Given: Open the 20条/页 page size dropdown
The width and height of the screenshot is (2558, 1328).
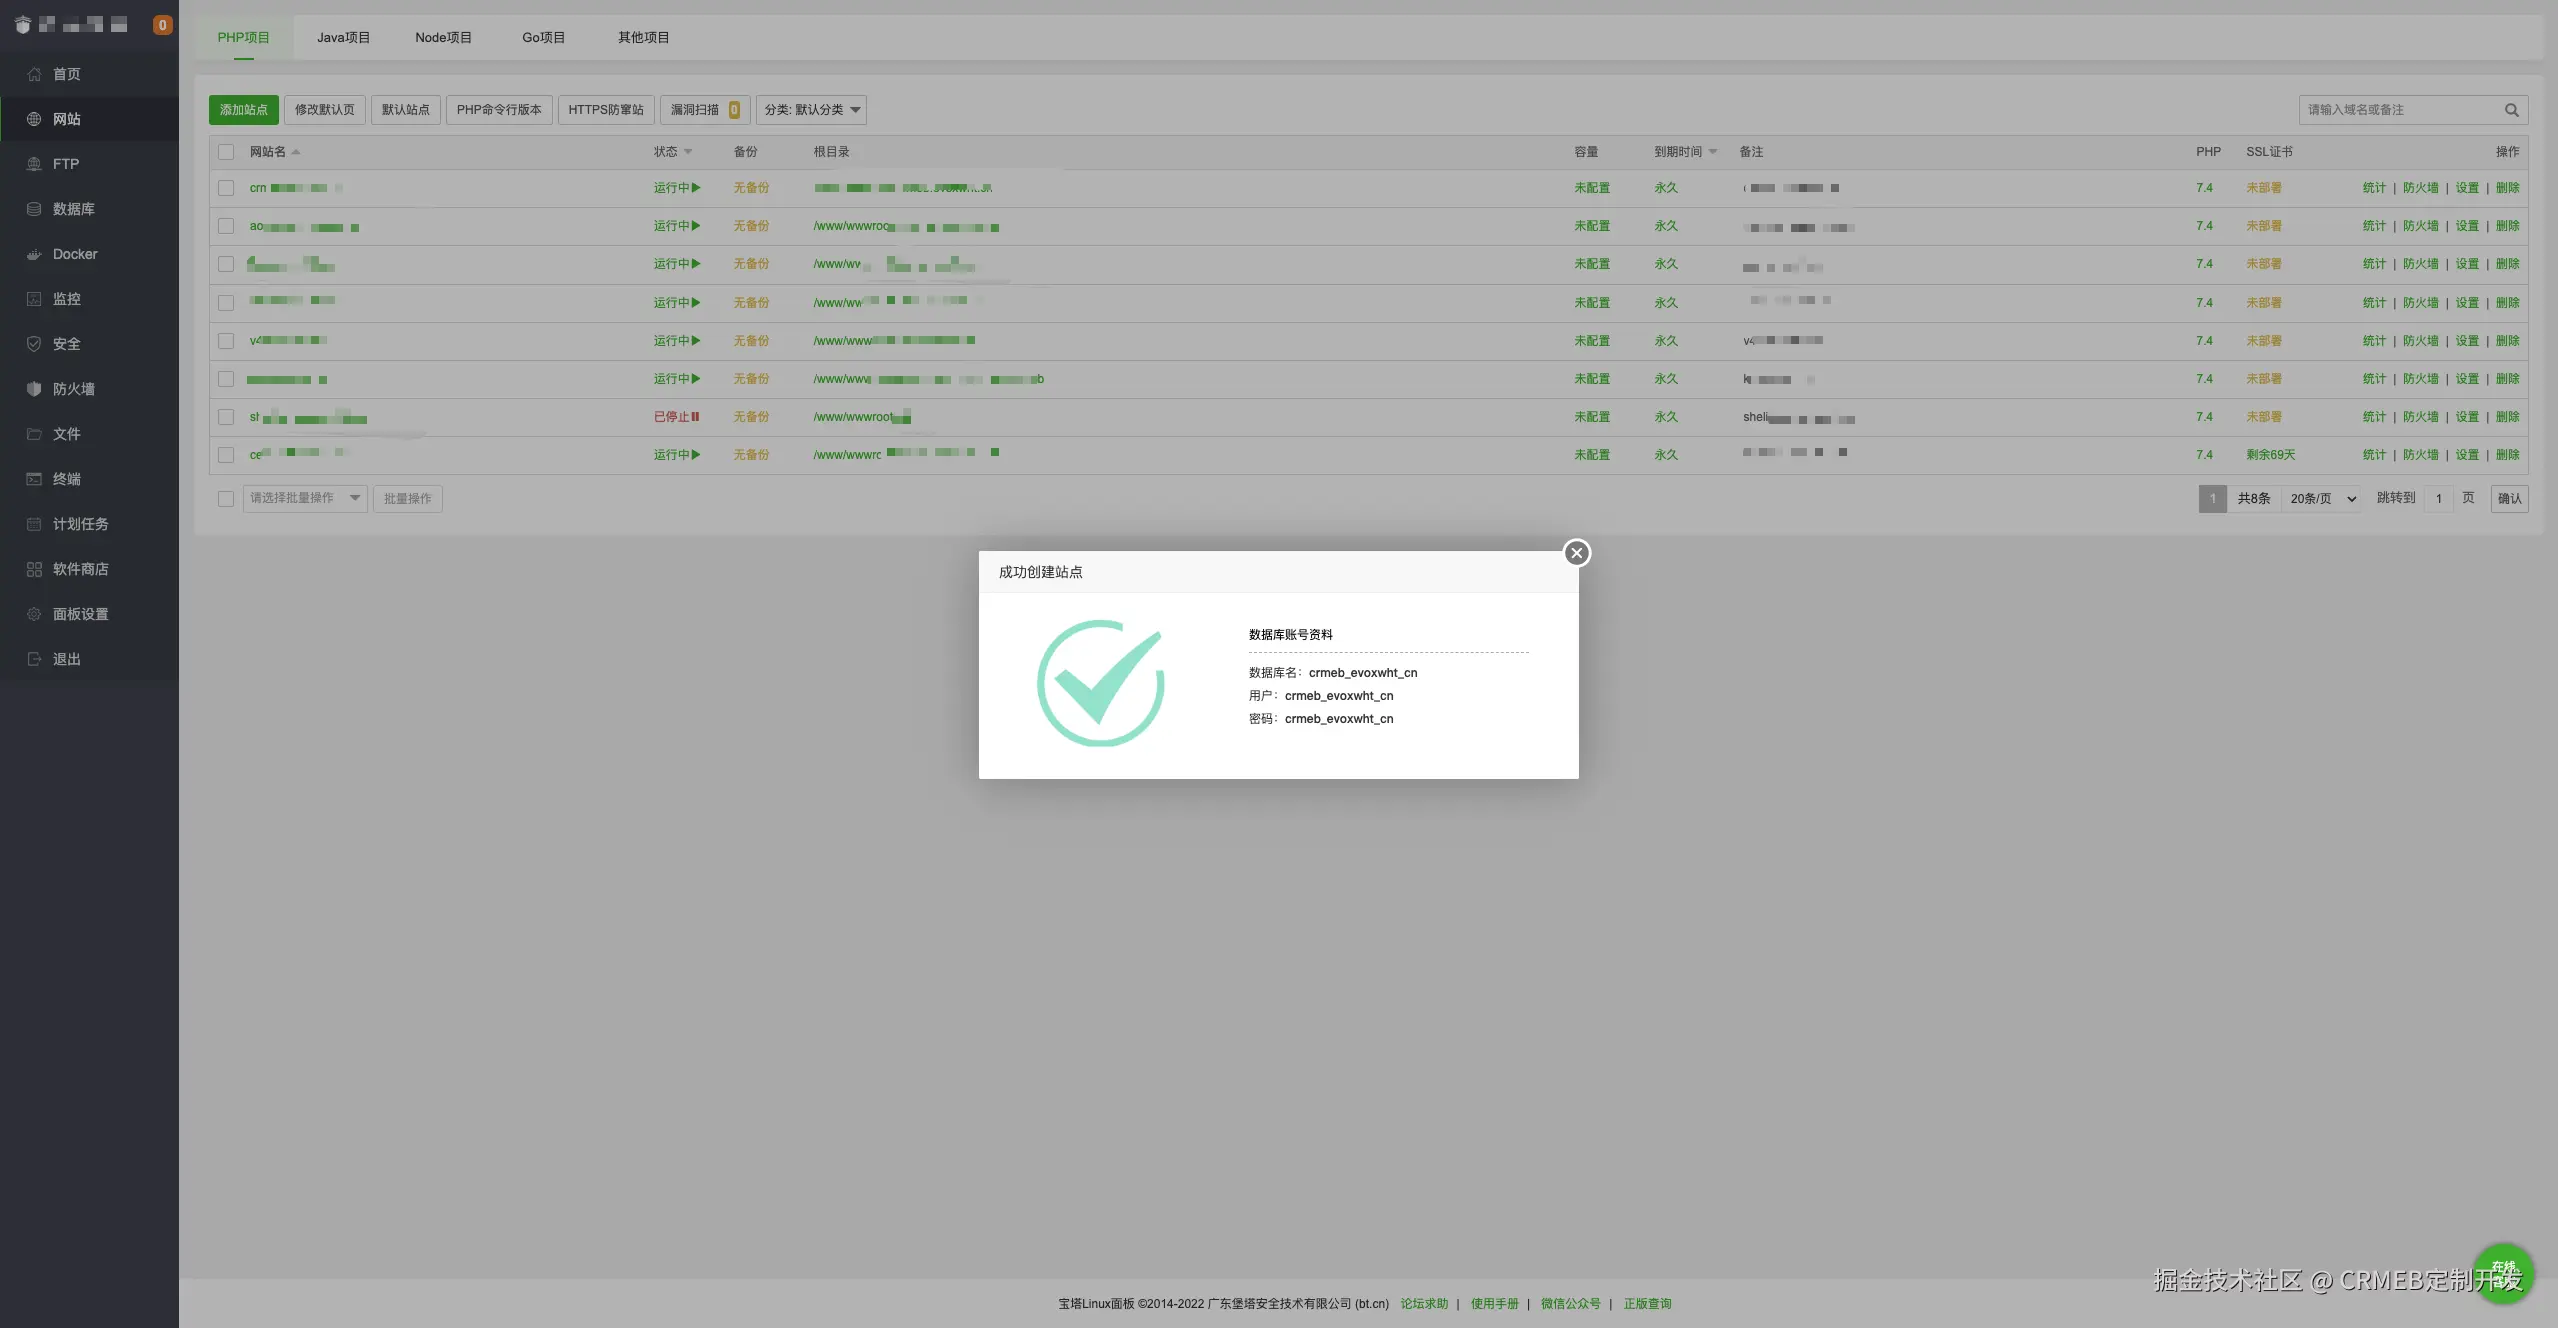Looking at the screenshot, I should 2322,498.
